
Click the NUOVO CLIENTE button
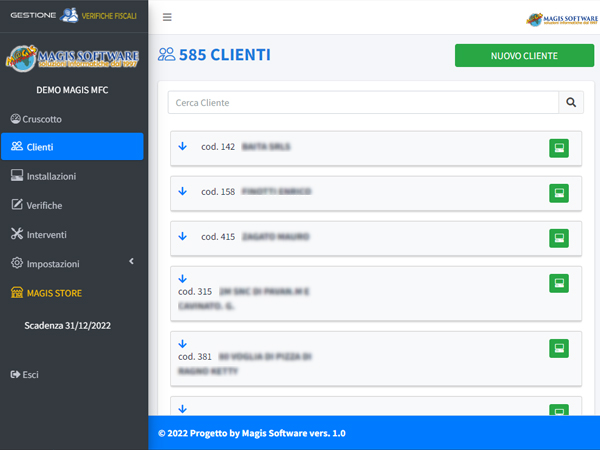coord(524,55)
